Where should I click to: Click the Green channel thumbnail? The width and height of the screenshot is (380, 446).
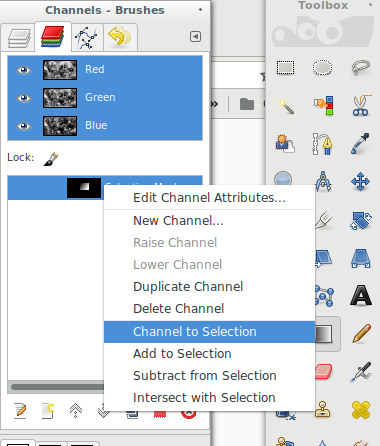tap(60, 98)
